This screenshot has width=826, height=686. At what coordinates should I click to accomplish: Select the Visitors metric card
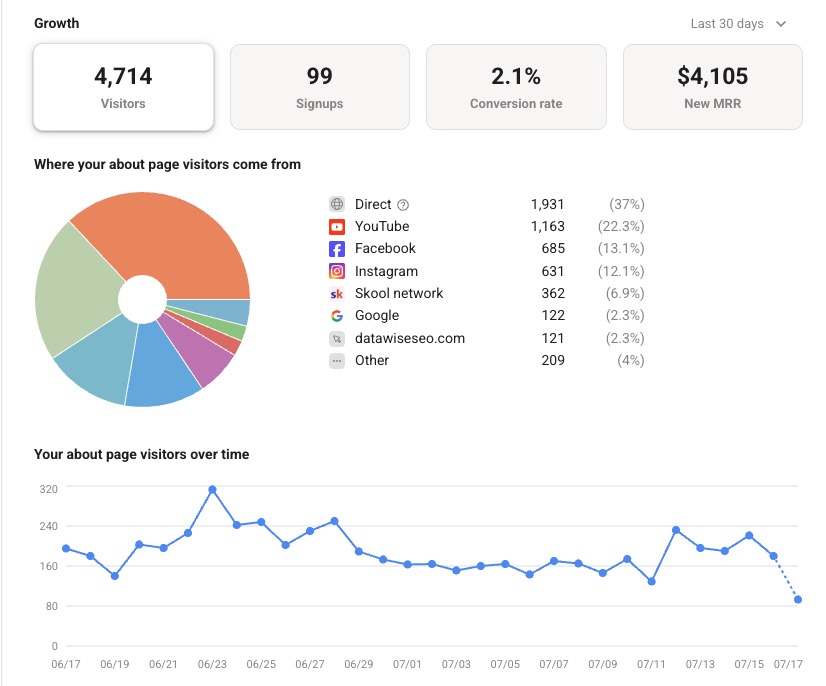(x=123, y=87)
